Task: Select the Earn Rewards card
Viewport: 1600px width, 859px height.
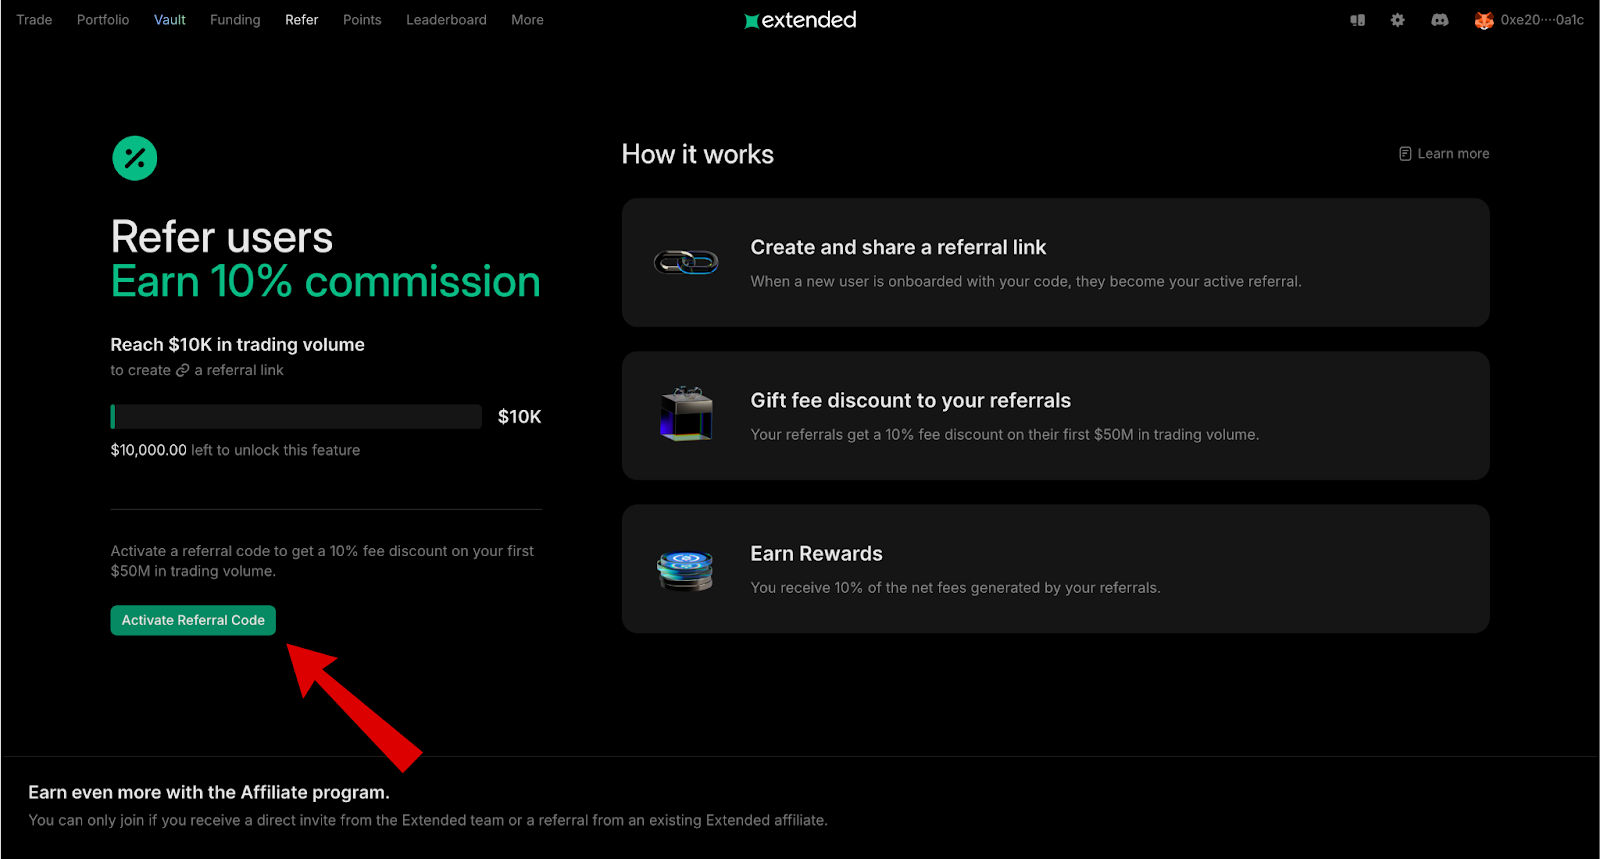Action: pos(1056,568)
